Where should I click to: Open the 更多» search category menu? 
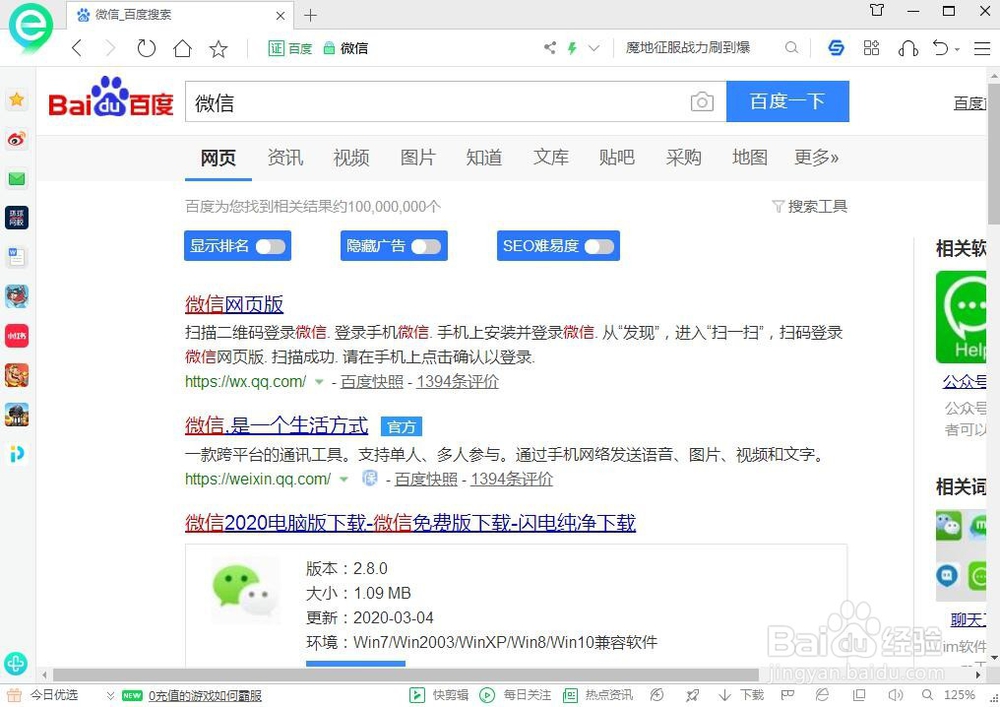(816, 157)
